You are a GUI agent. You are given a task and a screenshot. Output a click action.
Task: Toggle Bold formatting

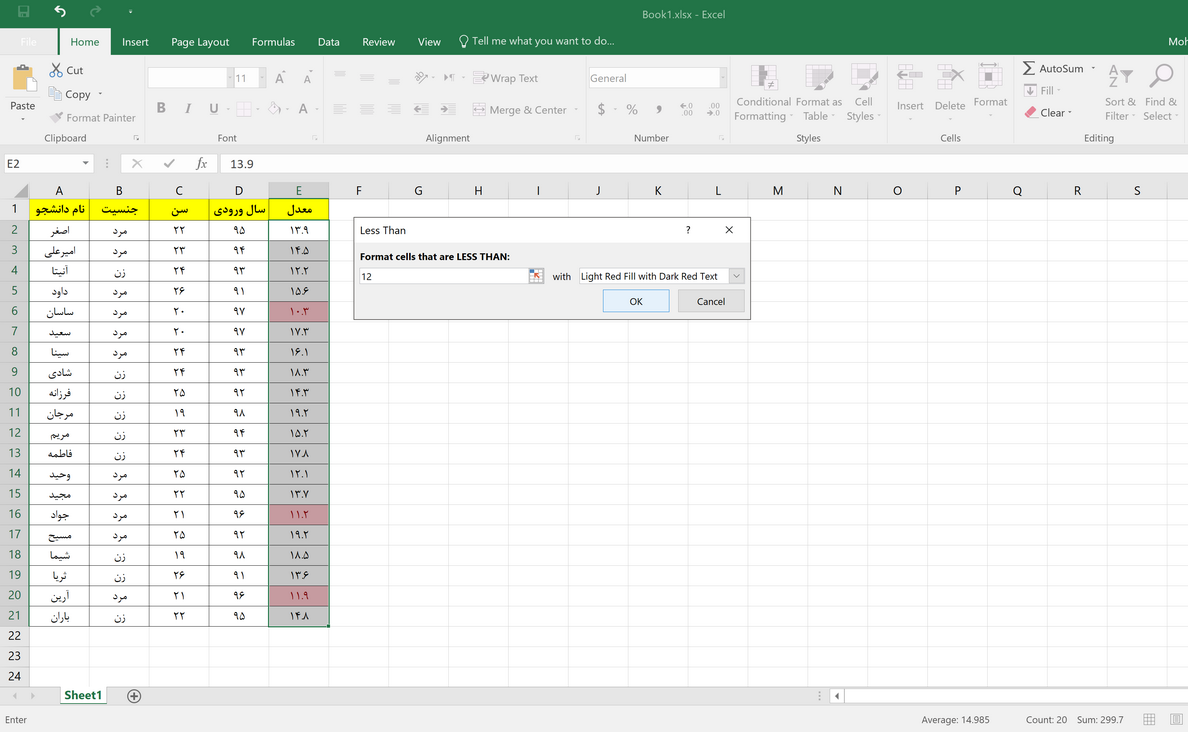pyautogui.click(x=162, y=109)
